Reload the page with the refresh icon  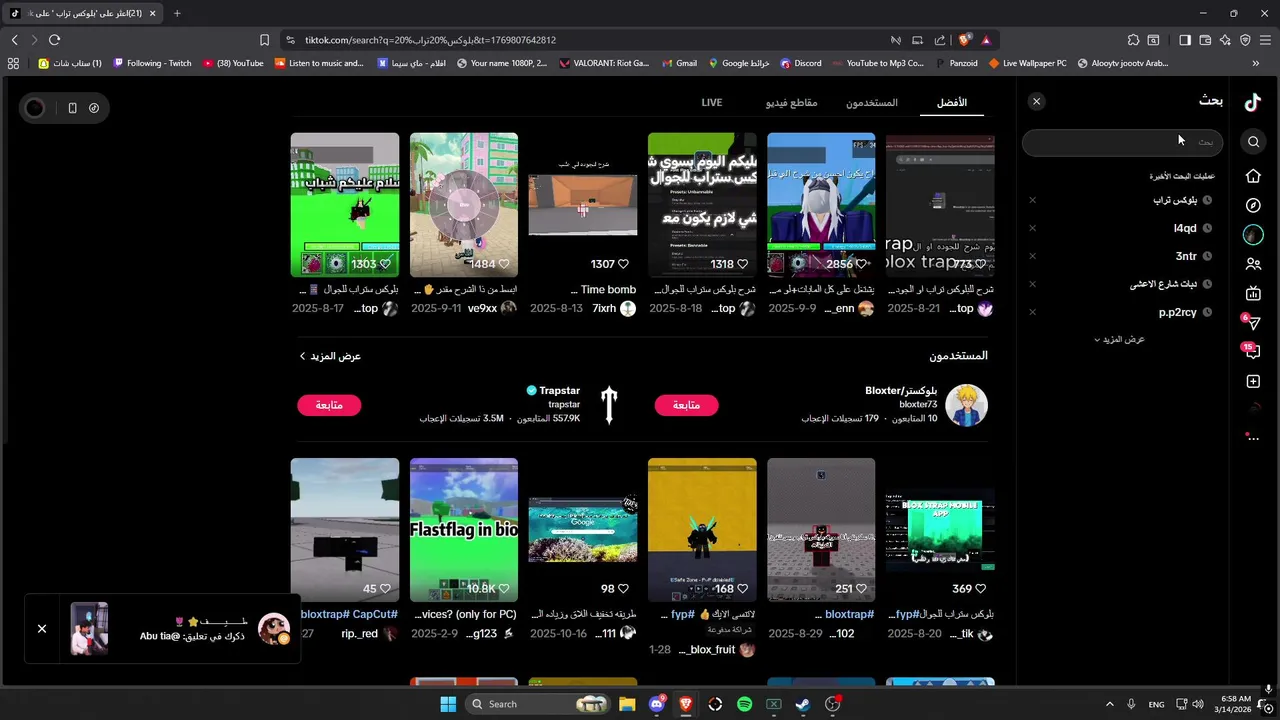tap(54, 40)
